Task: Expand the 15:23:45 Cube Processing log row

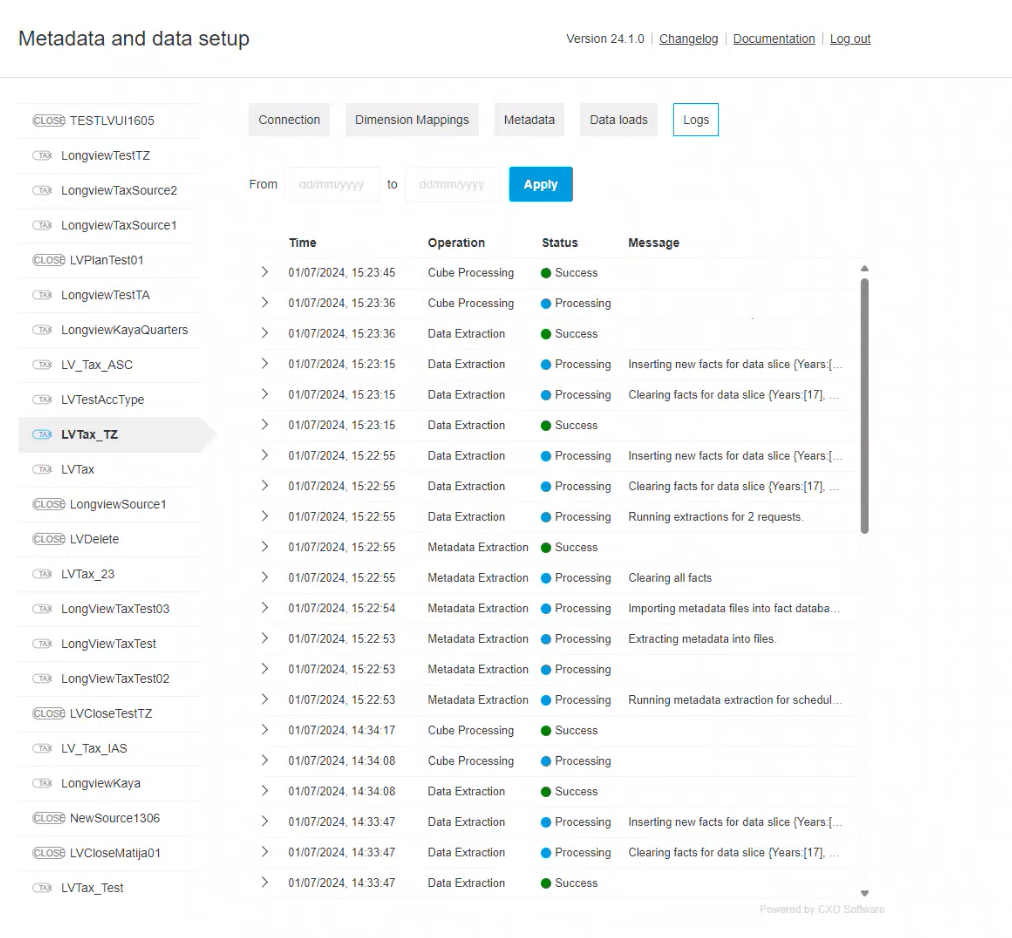Action: pos(265,272)
